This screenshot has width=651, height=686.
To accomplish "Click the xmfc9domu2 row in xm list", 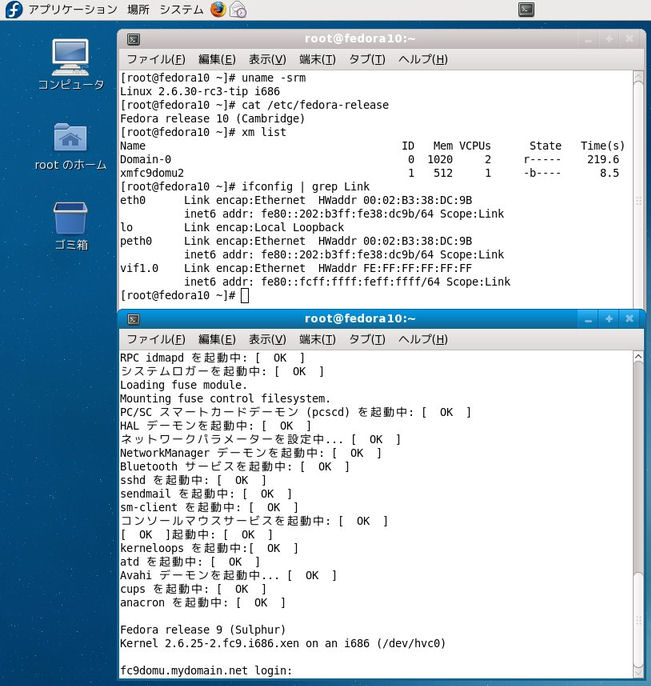I will coord(370,173).
